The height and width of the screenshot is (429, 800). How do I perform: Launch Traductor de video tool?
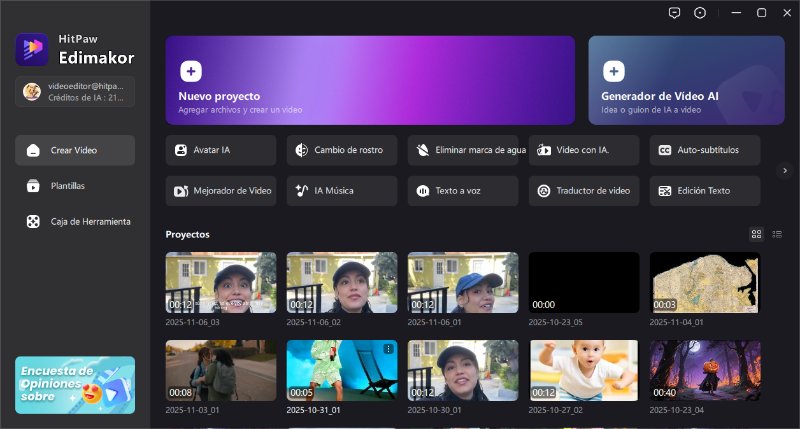tap(584, 191)
